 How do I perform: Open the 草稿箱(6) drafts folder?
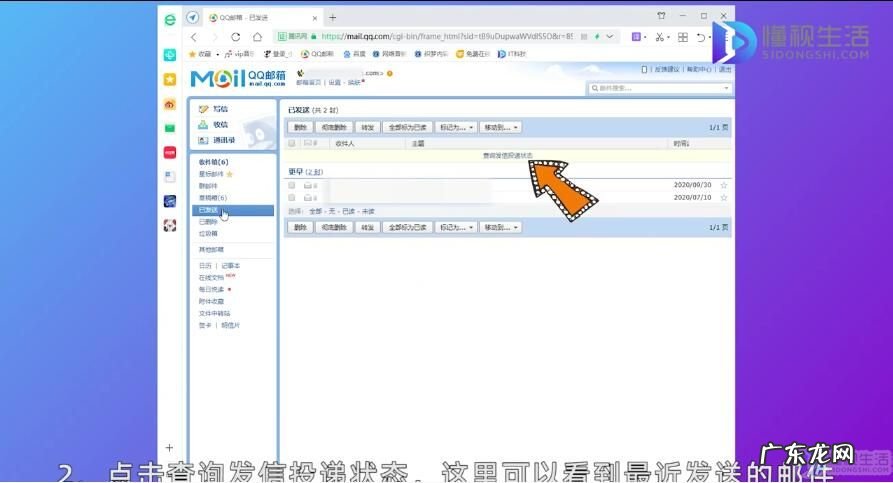point(212,198)
